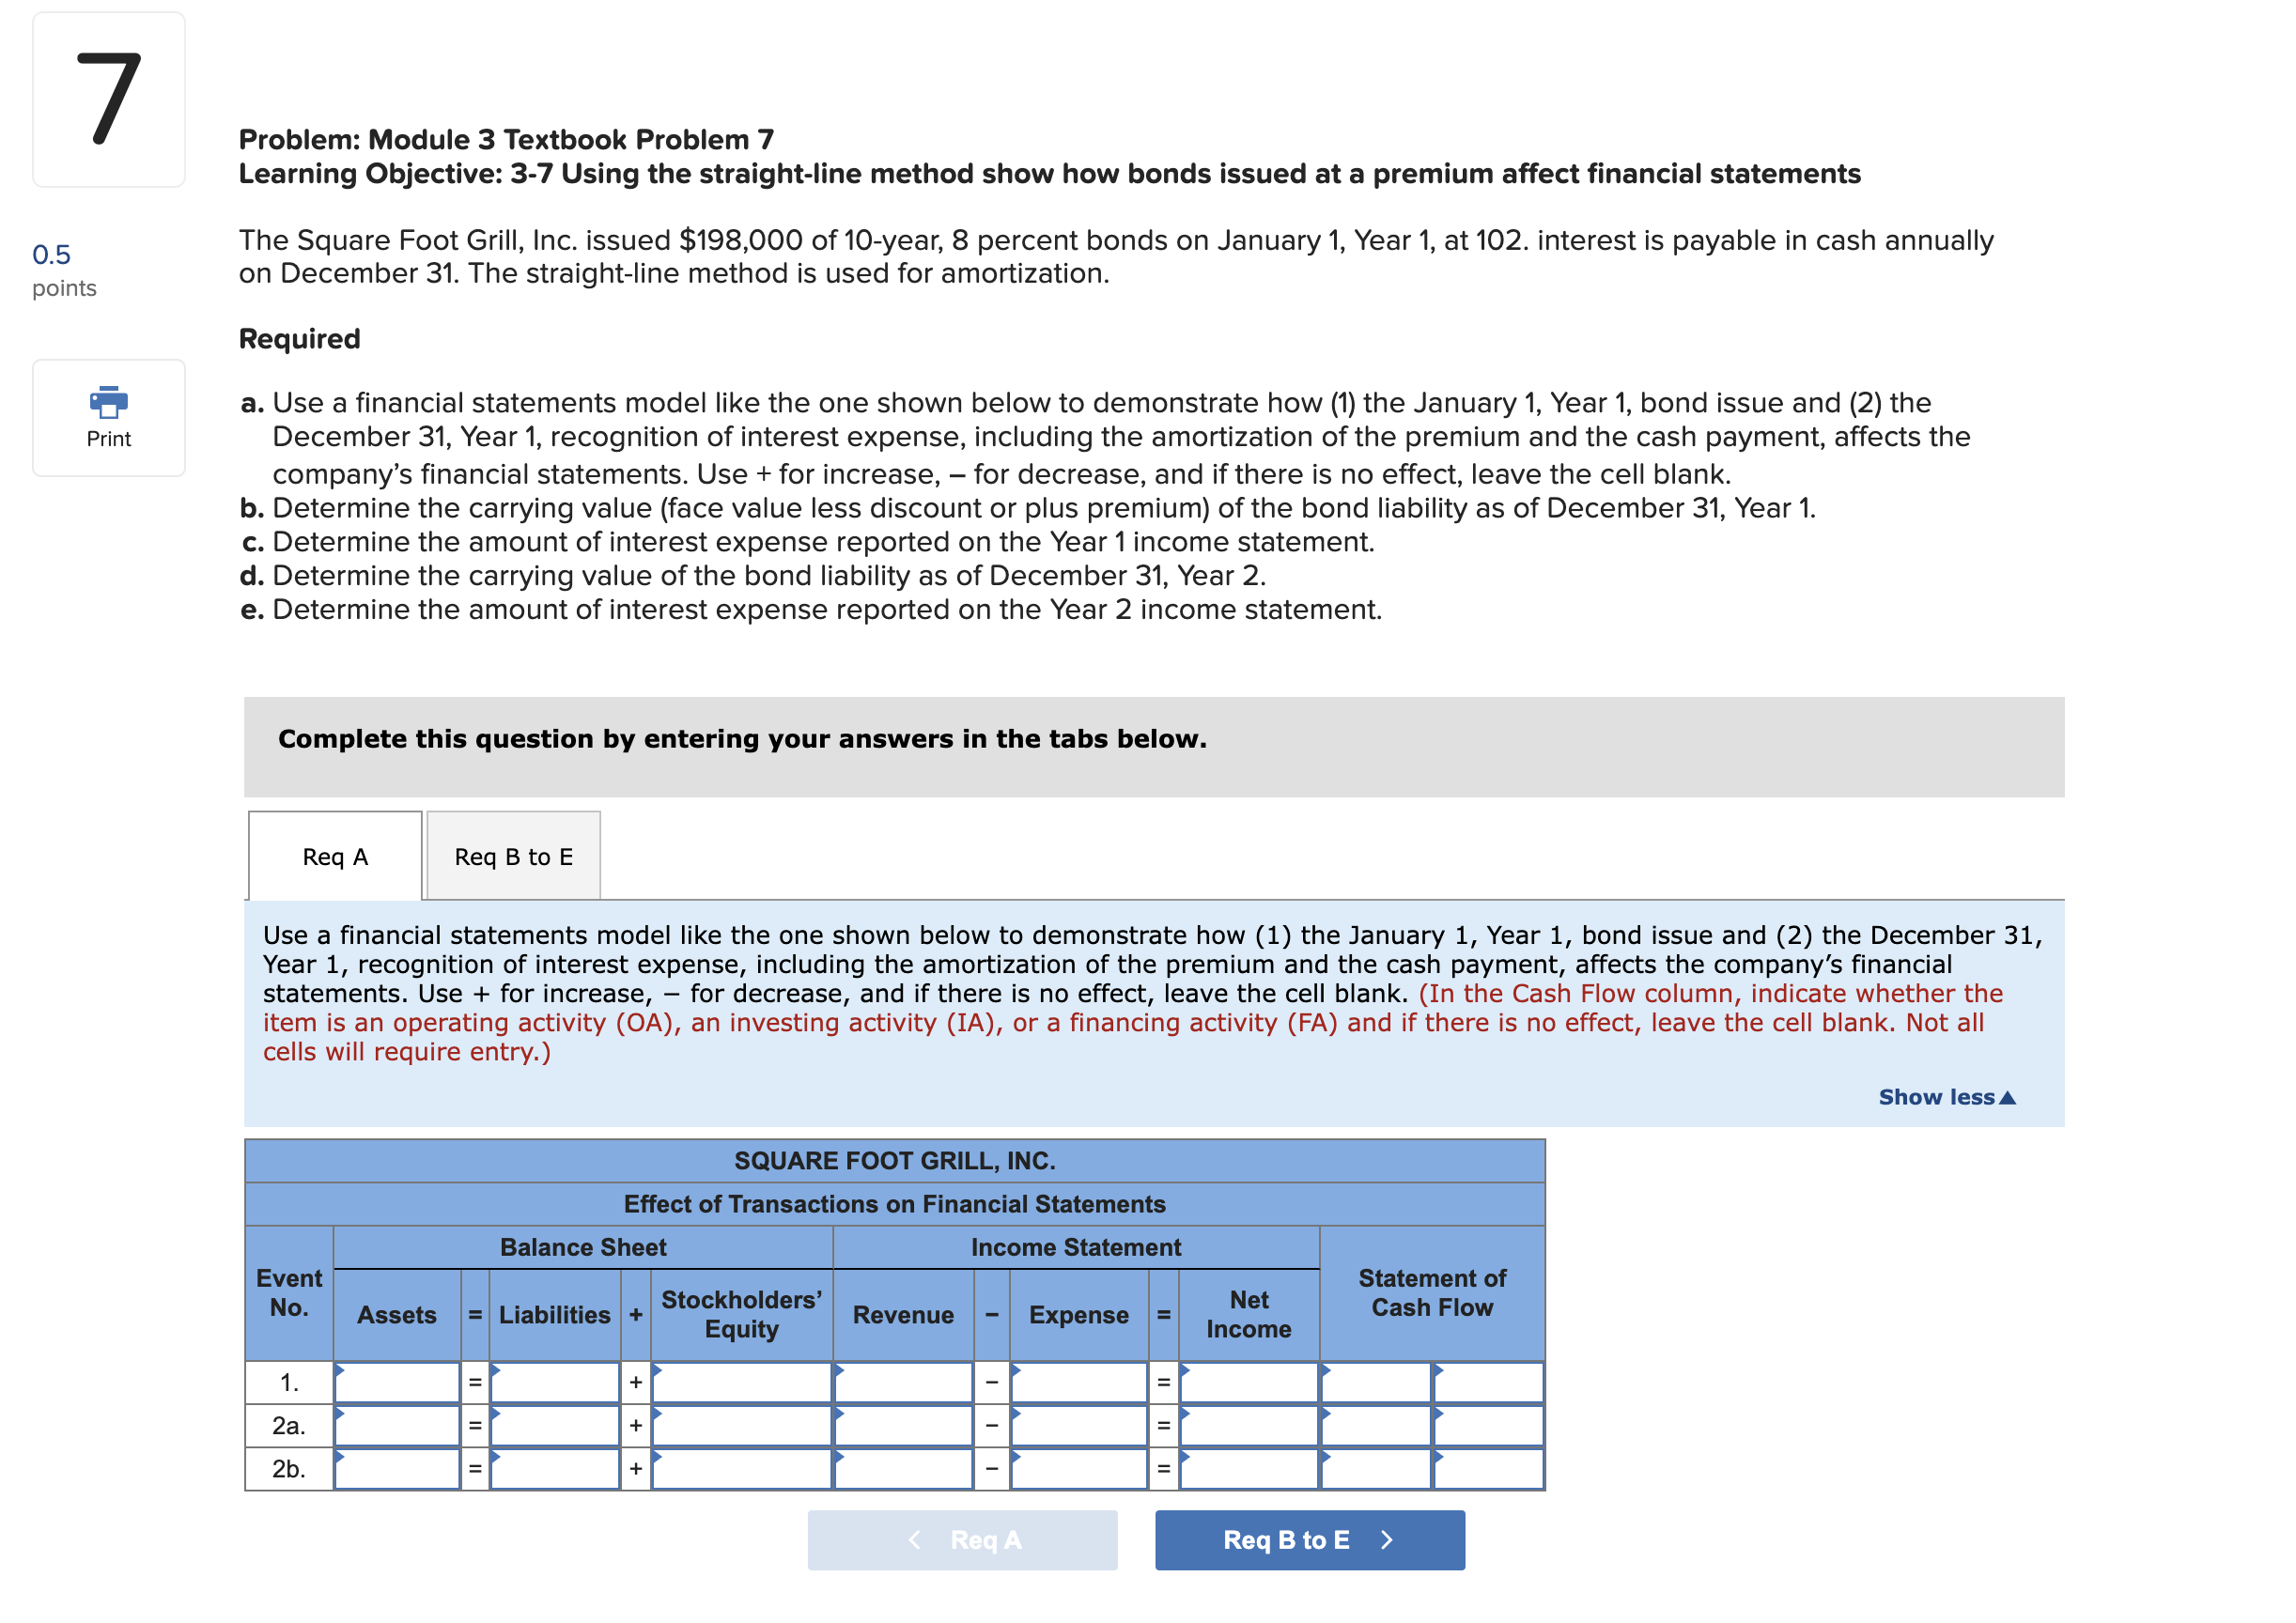The width and height of the screenshot is (2296, 1623).
Task: Click the grayed Req A previous button
Action: pyautogui.click(x=962, y=1540)
